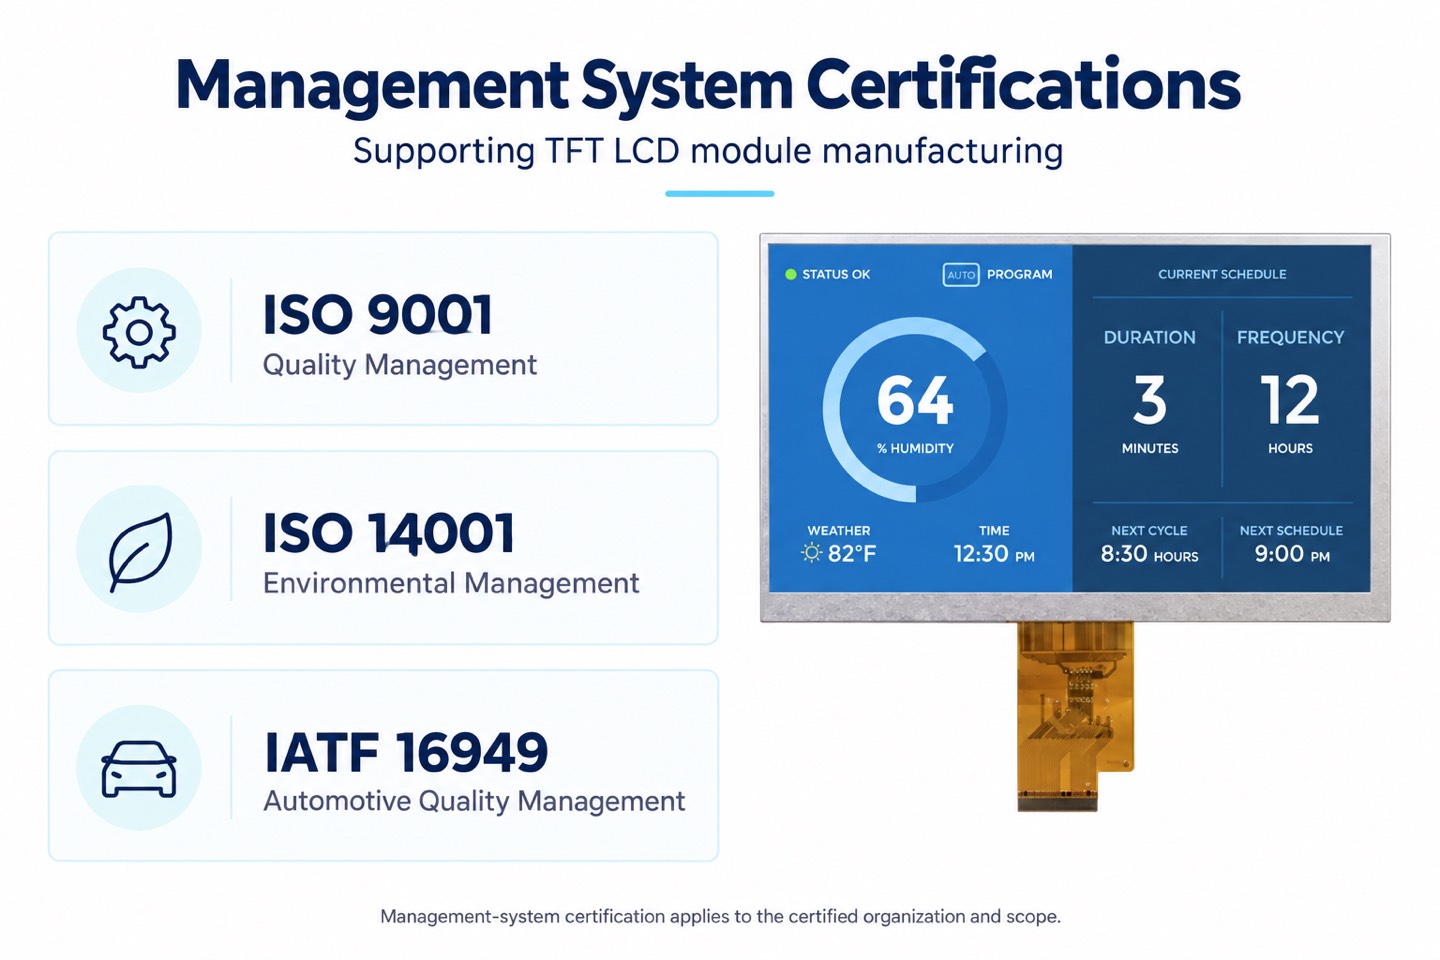Click the 'FREQUENCY' label

point(1291,338)
